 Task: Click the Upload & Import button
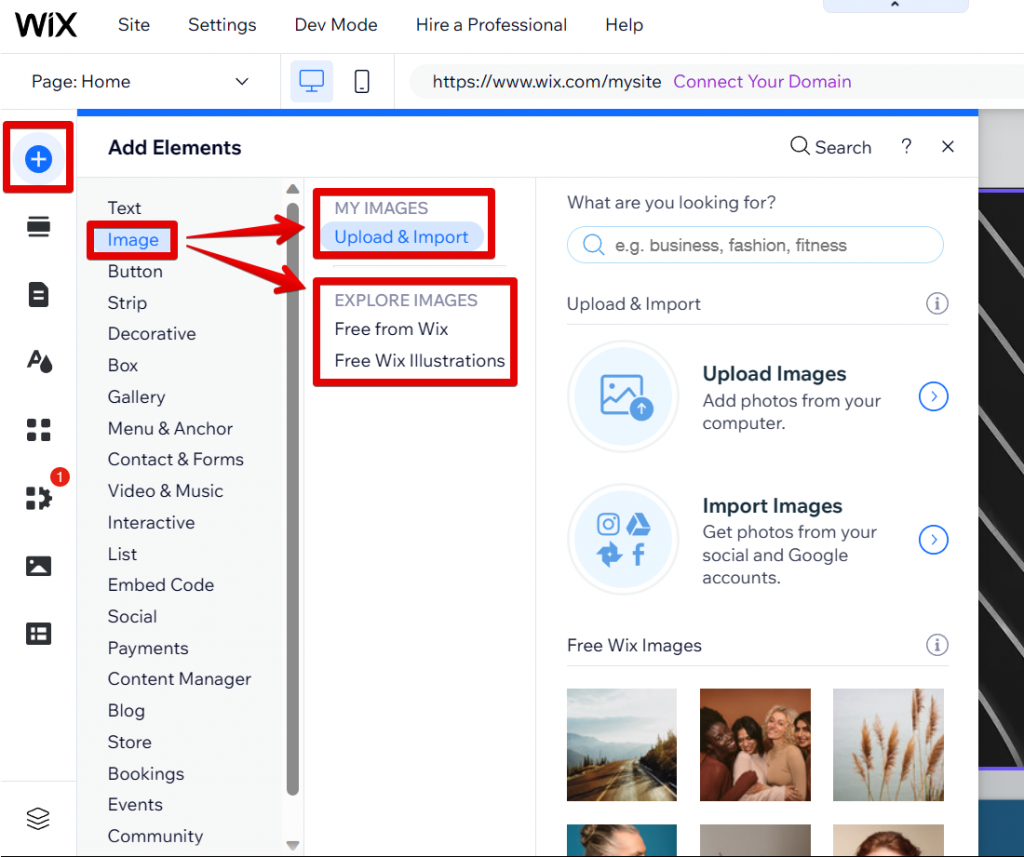tap(402, 236)
